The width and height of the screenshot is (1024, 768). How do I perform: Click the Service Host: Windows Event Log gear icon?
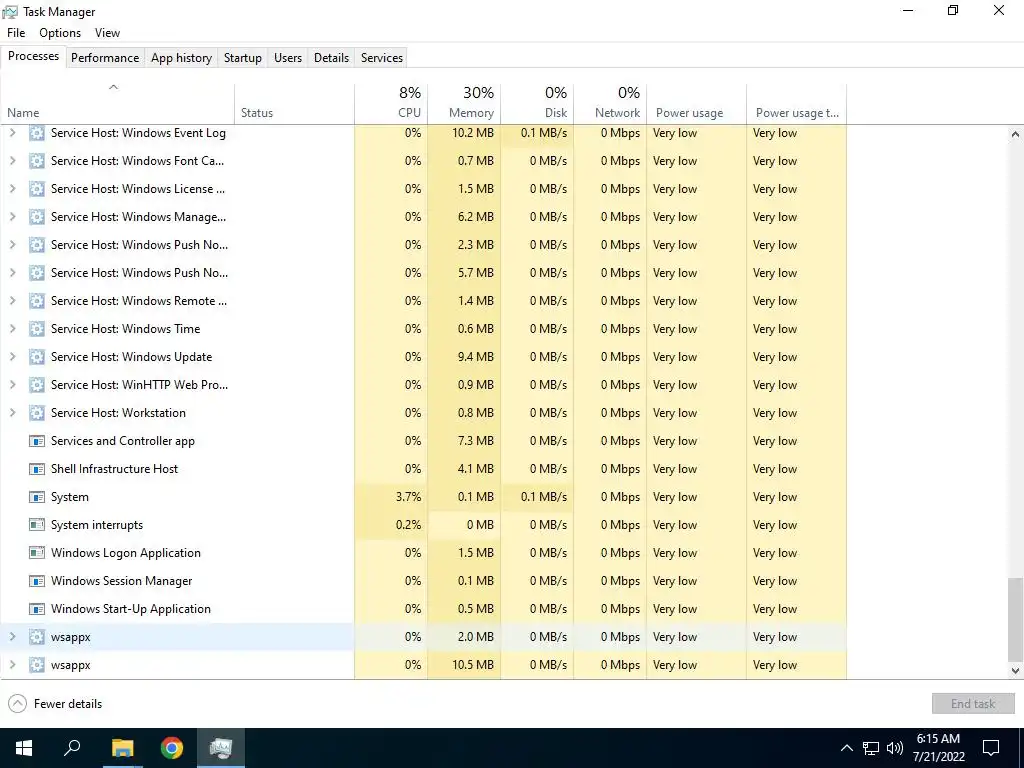point(37,133)
